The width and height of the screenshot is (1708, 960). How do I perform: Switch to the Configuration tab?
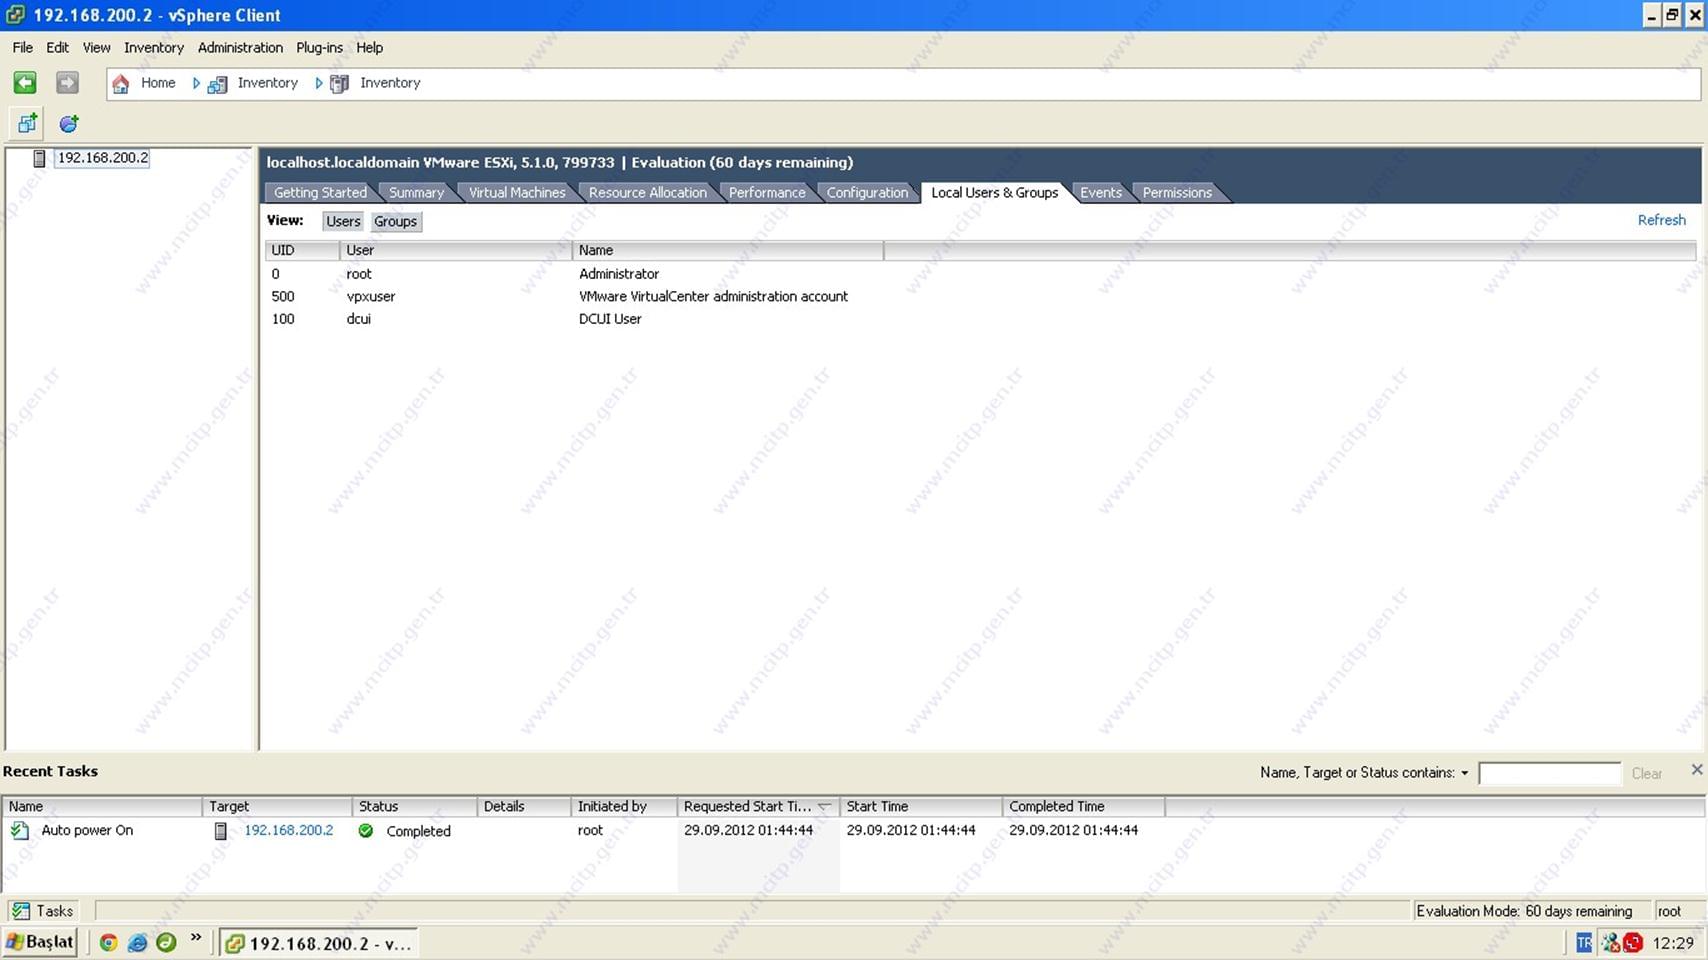(x=867, y=193)
